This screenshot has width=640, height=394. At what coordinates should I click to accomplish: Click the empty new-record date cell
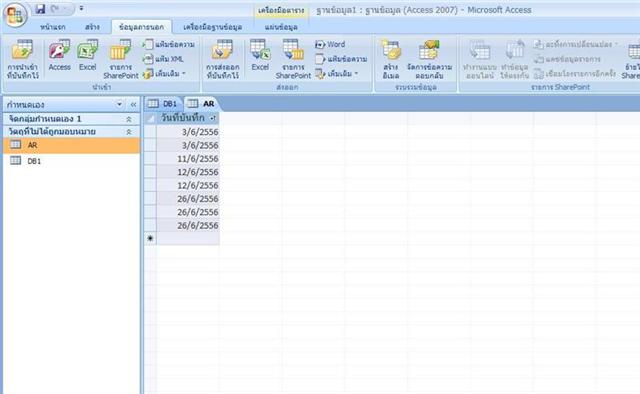(x=188, y=238)
